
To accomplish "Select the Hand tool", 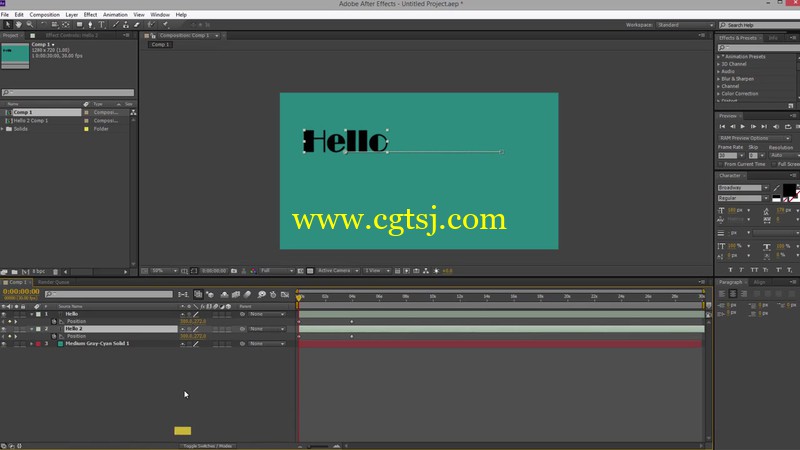I will click(18, 24).
